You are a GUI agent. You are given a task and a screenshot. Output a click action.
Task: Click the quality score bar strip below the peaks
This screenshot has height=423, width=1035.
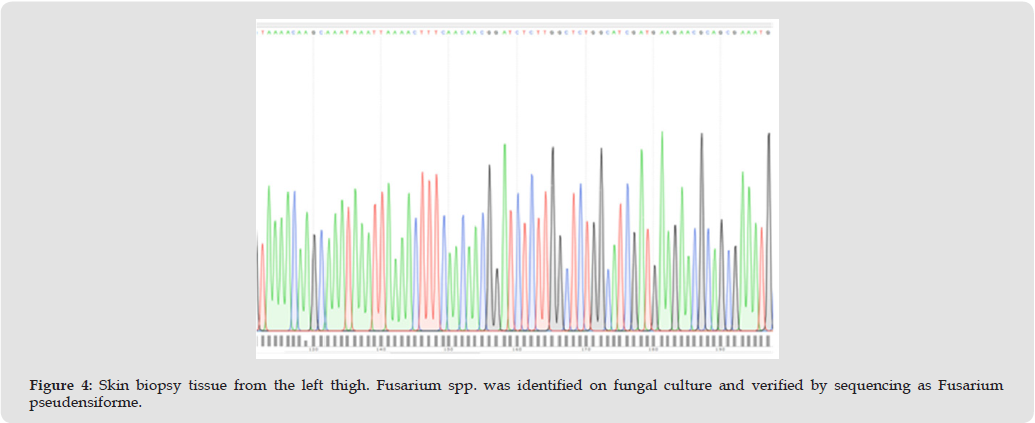pos(516,341)
